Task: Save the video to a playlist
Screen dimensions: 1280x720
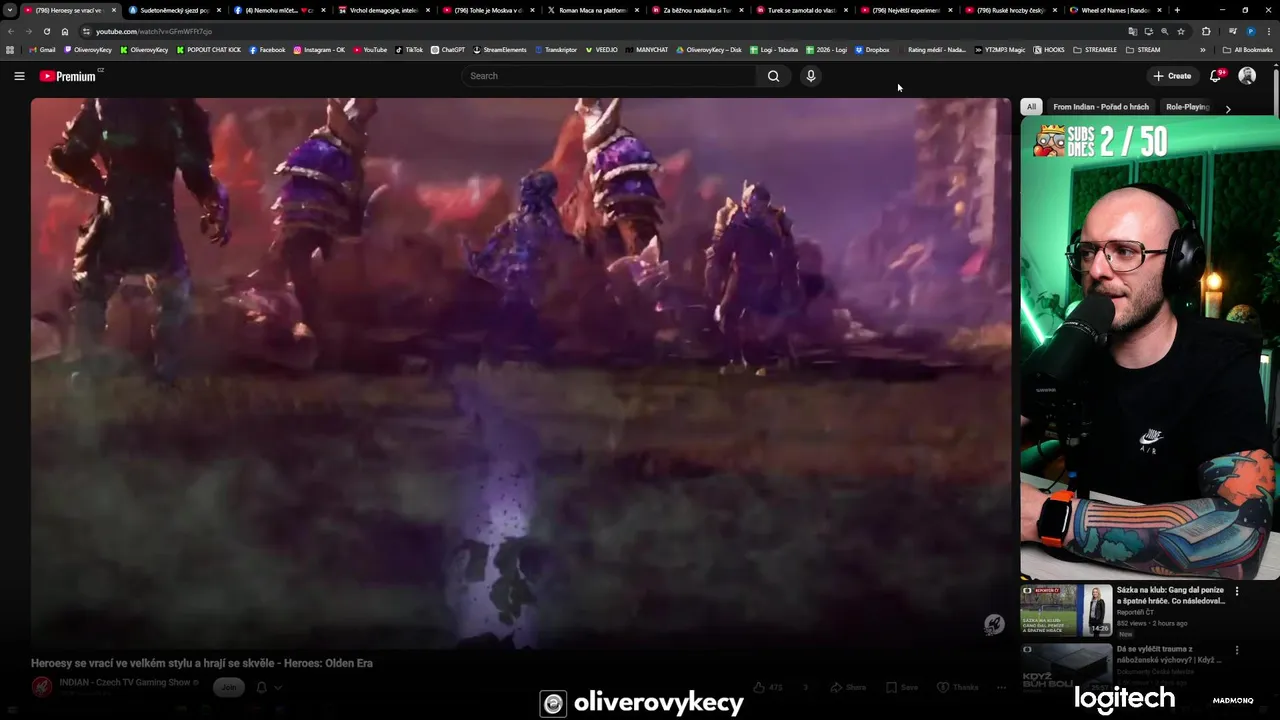Action: (902, 687)
